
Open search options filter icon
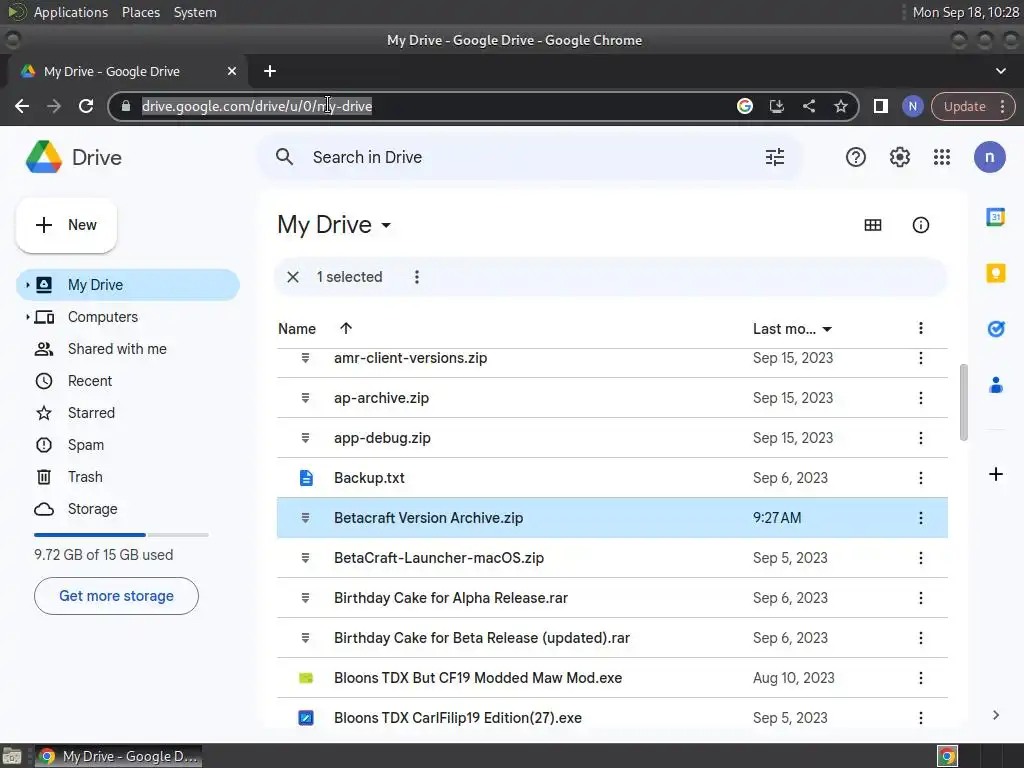point(775,157)
